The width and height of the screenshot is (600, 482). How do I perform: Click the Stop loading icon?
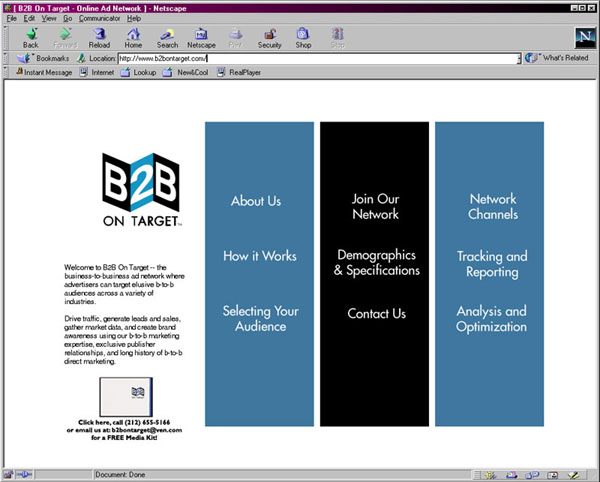[x=337, y=38]
